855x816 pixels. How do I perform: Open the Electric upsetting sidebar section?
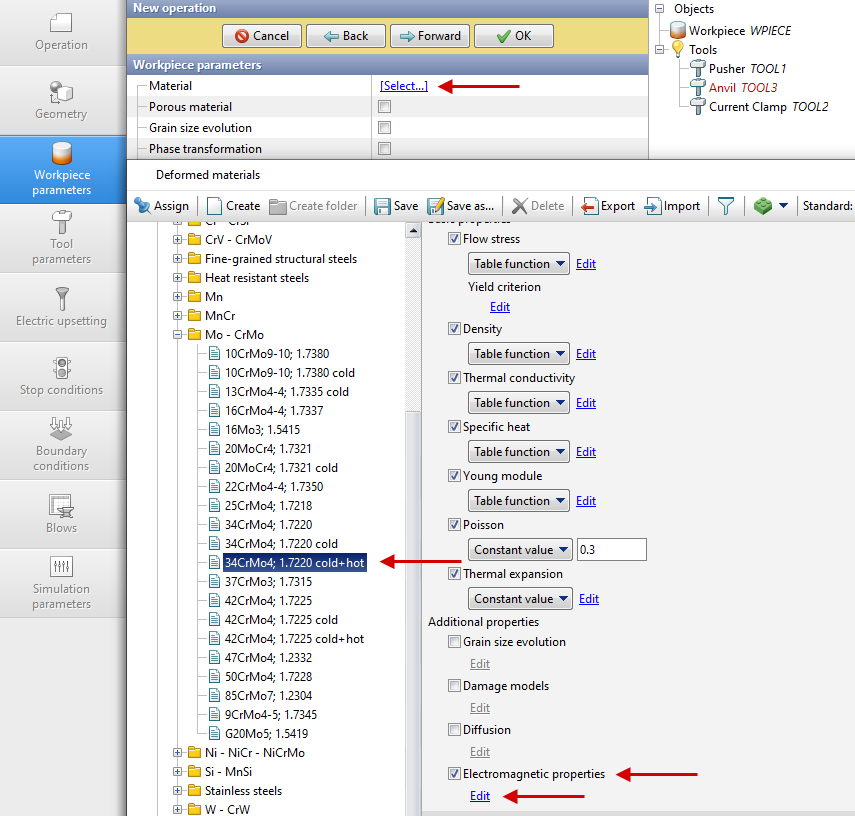62,307
